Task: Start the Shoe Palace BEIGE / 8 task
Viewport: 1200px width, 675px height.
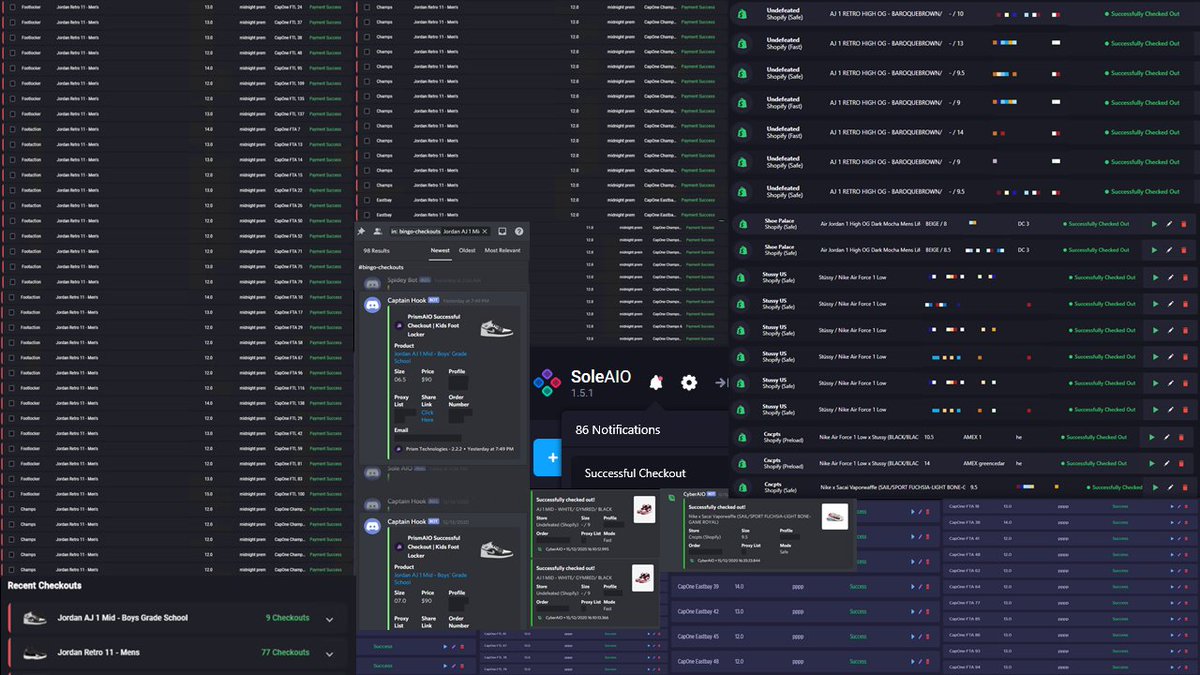Action: pos(1154,224)
